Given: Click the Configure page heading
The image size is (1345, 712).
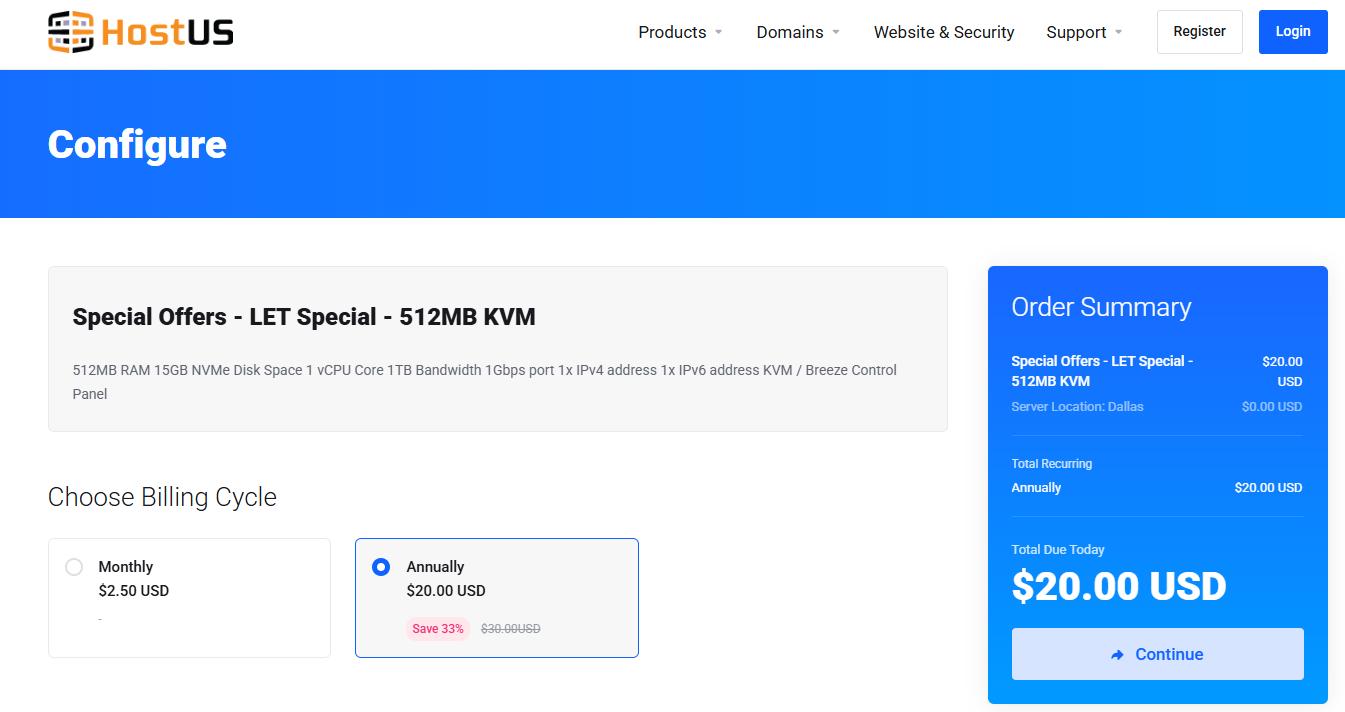Looking at the screenshot, I should click(136, 144).
